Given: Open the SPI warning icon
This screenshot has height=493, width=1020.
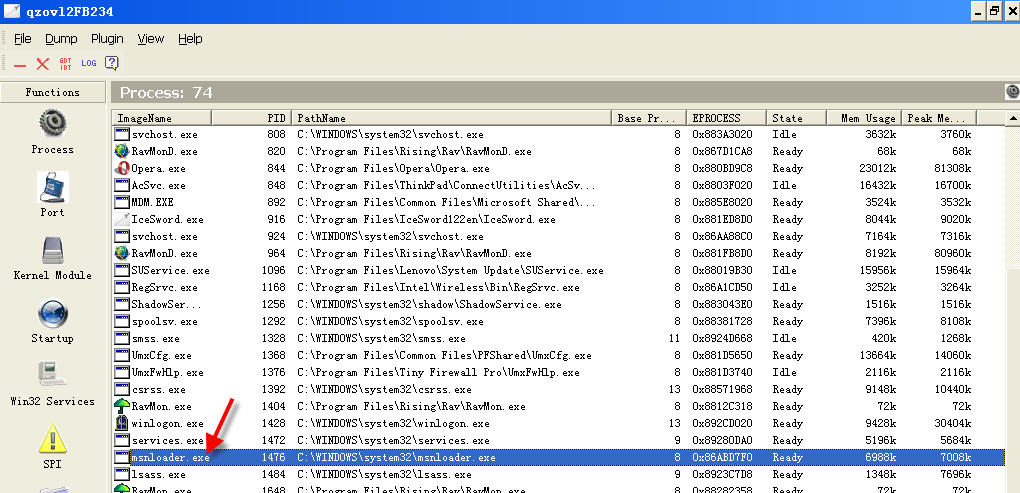Looking at the screenshot, I should tap(52, 440).
